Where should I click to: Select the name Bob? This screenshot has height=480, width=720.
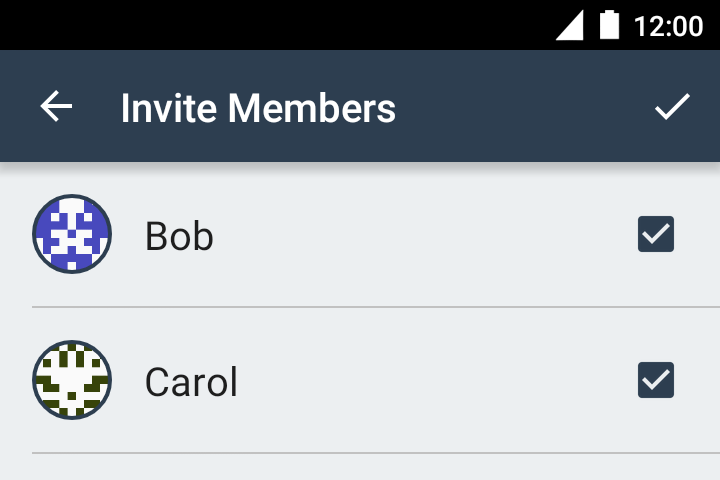click(179, 236)
